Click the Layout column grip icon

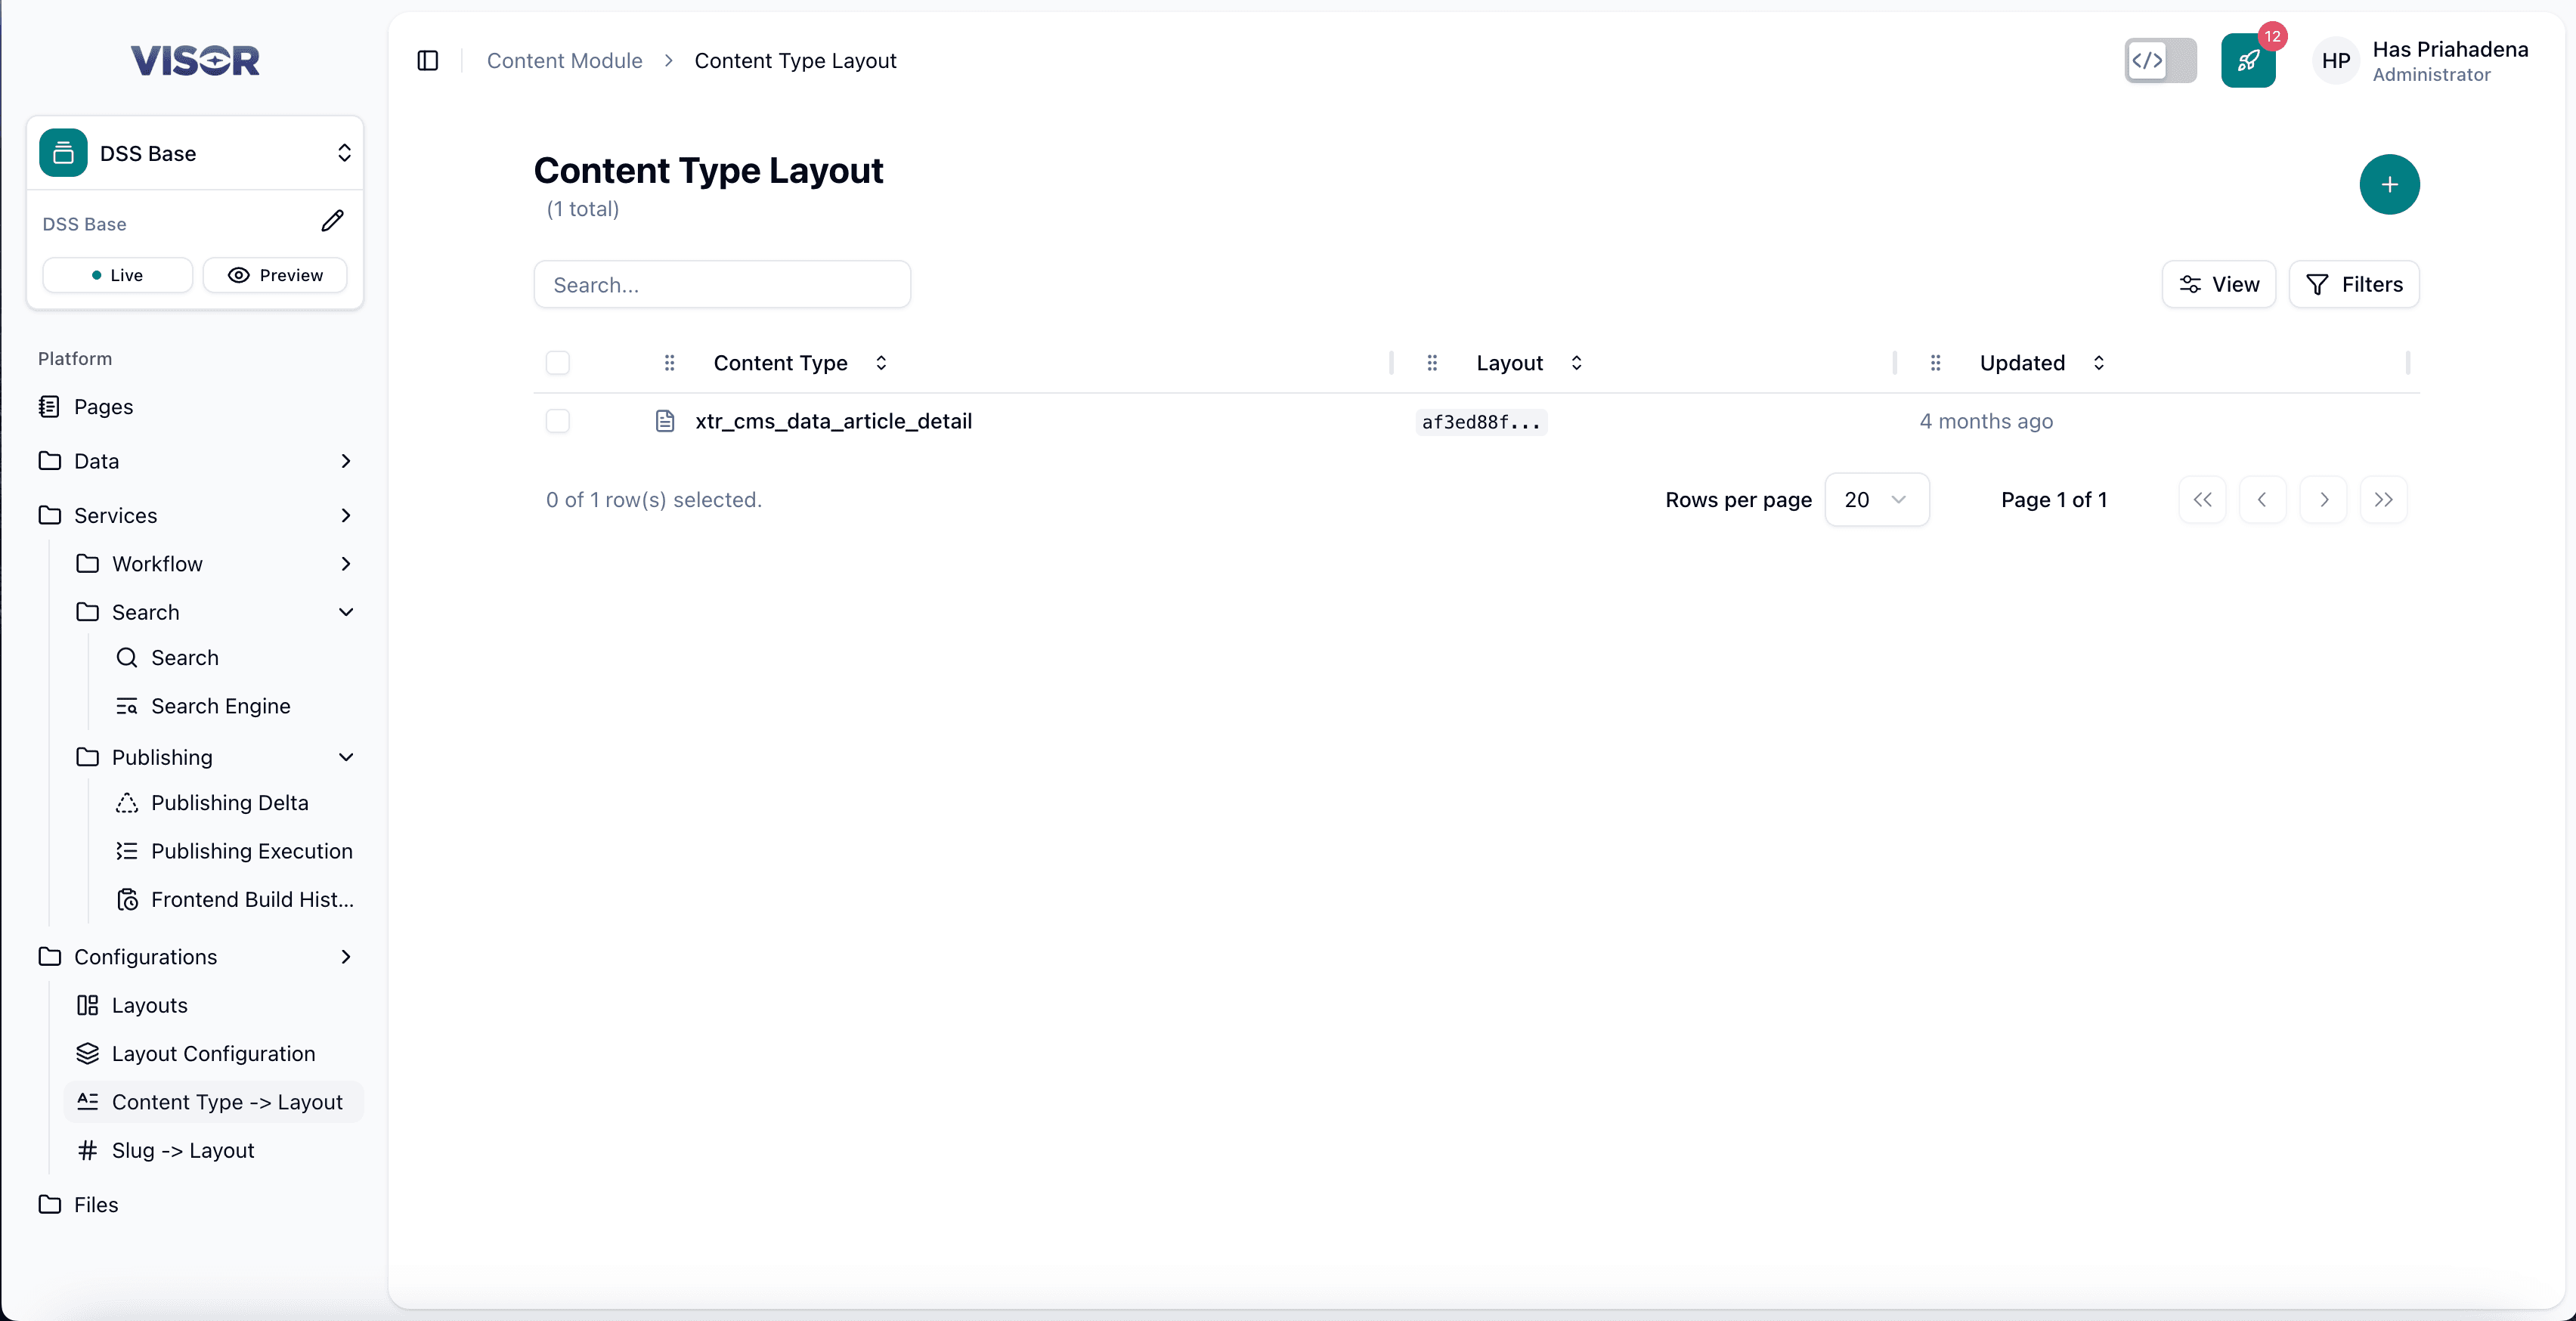point(1432,363)
